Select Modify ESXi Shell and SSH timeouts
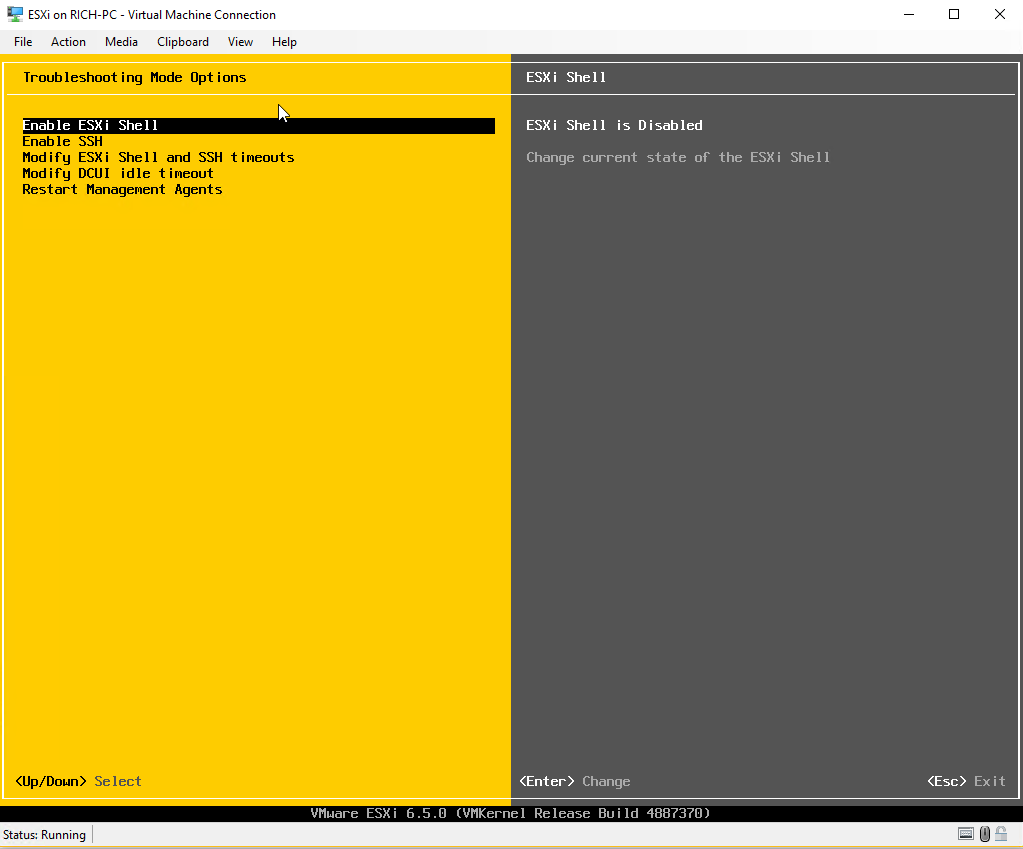1023x849 pixels. click(158, 157)
